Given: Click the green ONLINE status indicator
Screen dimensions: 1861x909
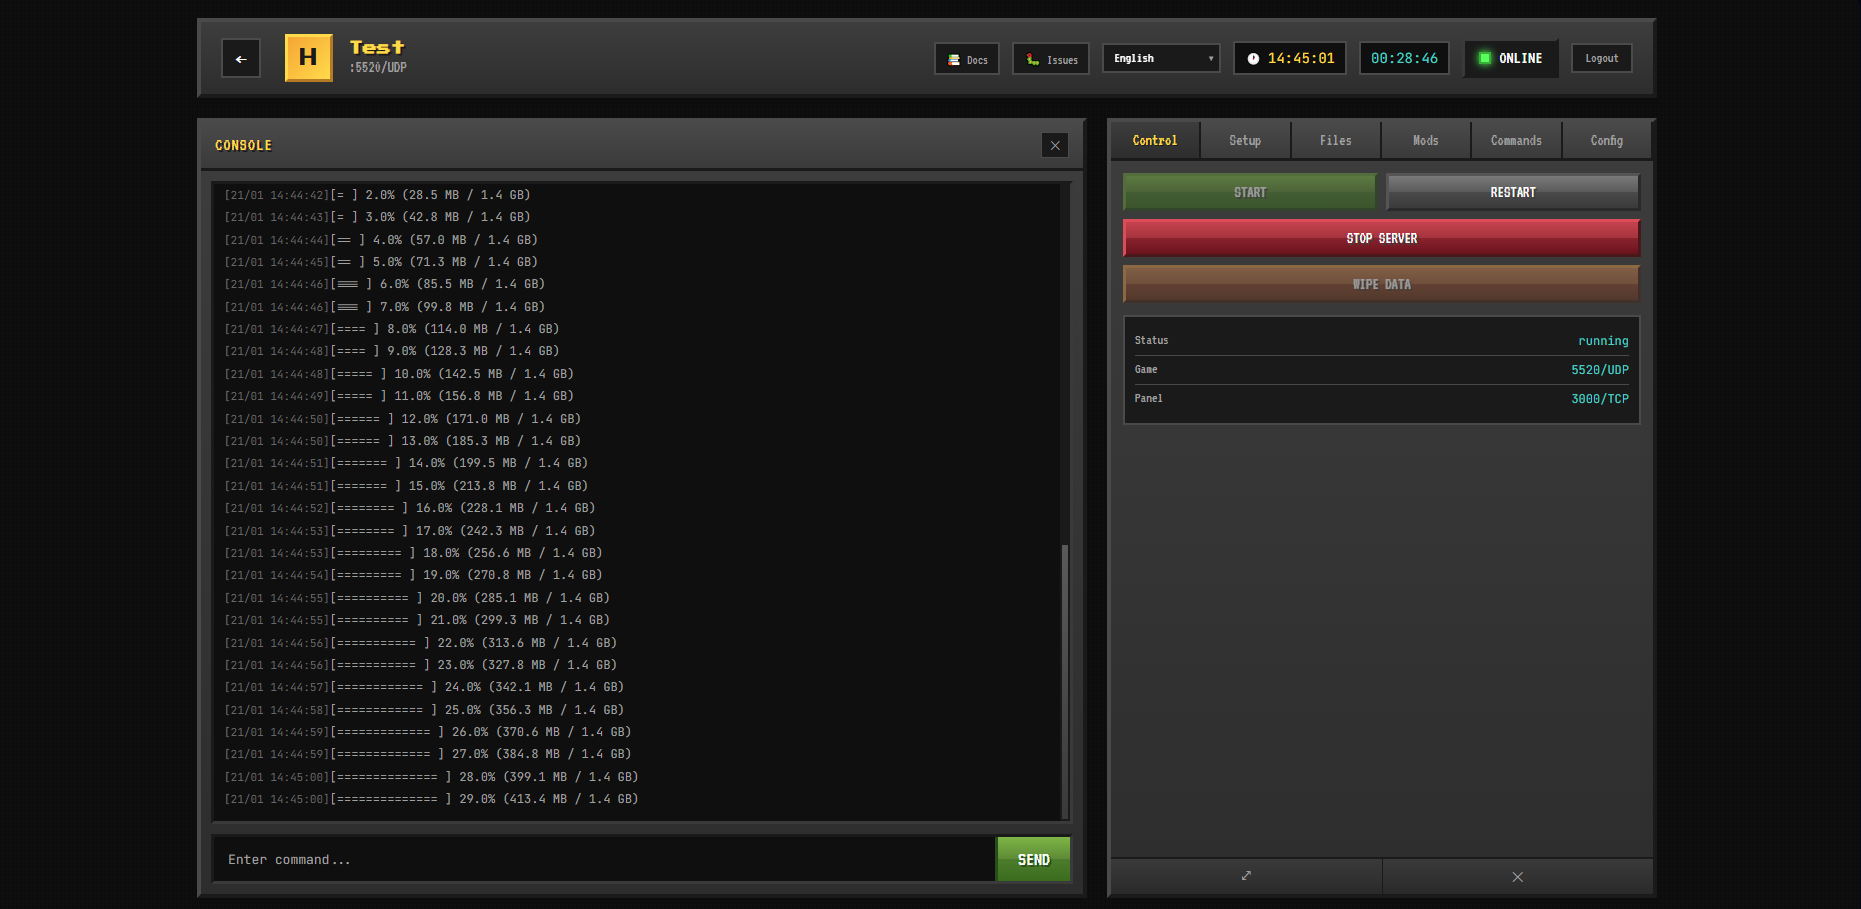Looking at the screenshot, I should (x=1511, y=59).
